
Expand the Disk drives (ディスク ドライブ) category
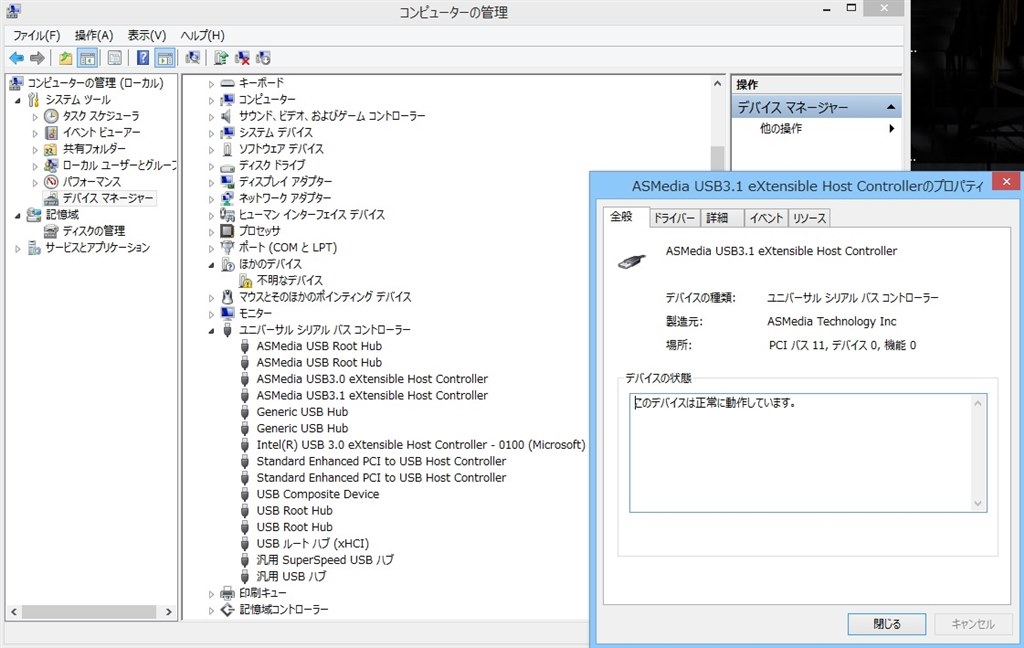pos(211,166)
